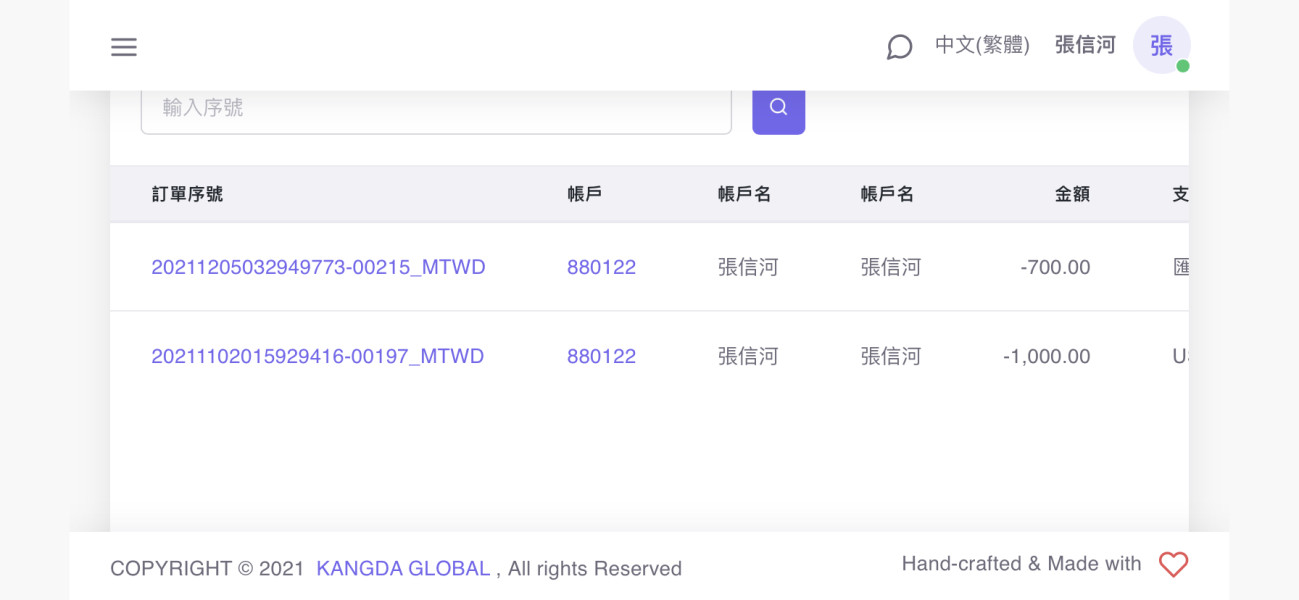The image size is (1299, 600).
Task: Click the purple search magnifier button
Action: tap(778, 108)
